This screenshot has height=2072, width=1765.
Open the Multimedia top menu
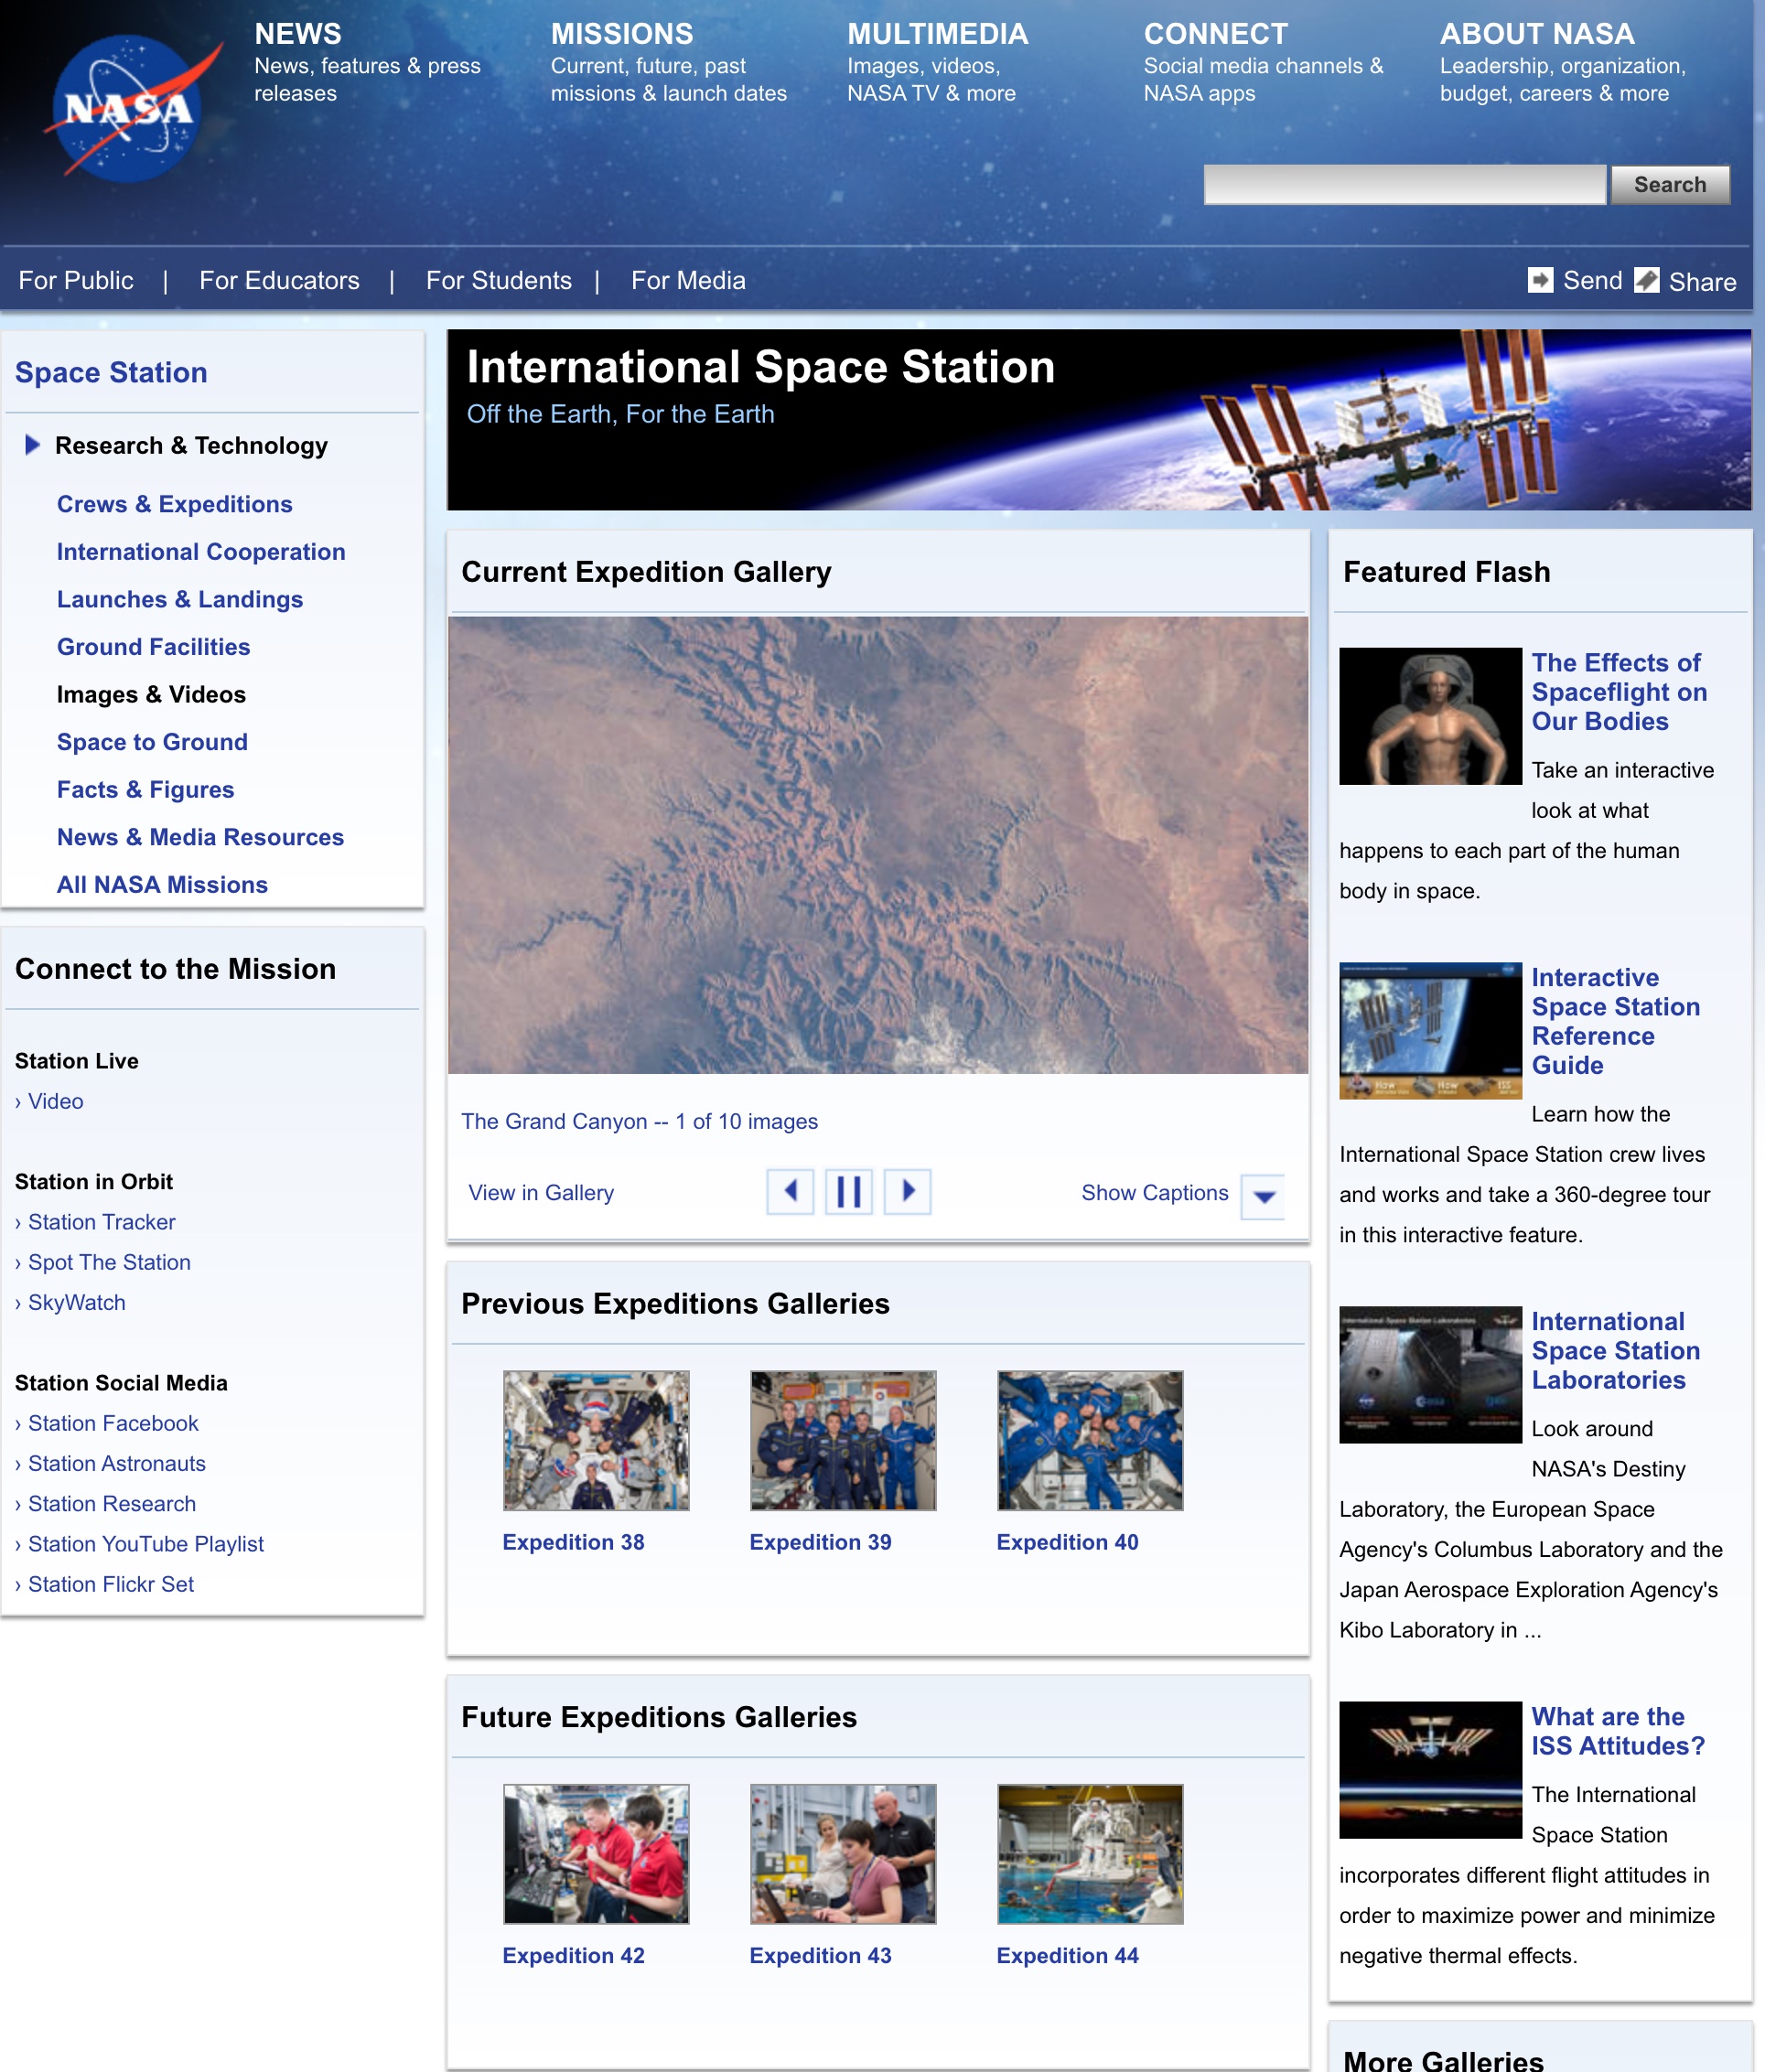pos(937,34)
